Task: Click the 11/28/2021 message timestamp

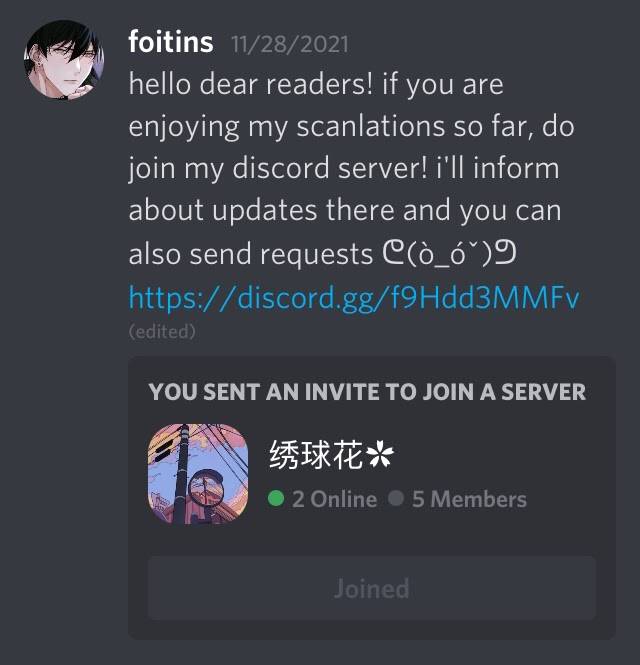Action: [290, 44]
